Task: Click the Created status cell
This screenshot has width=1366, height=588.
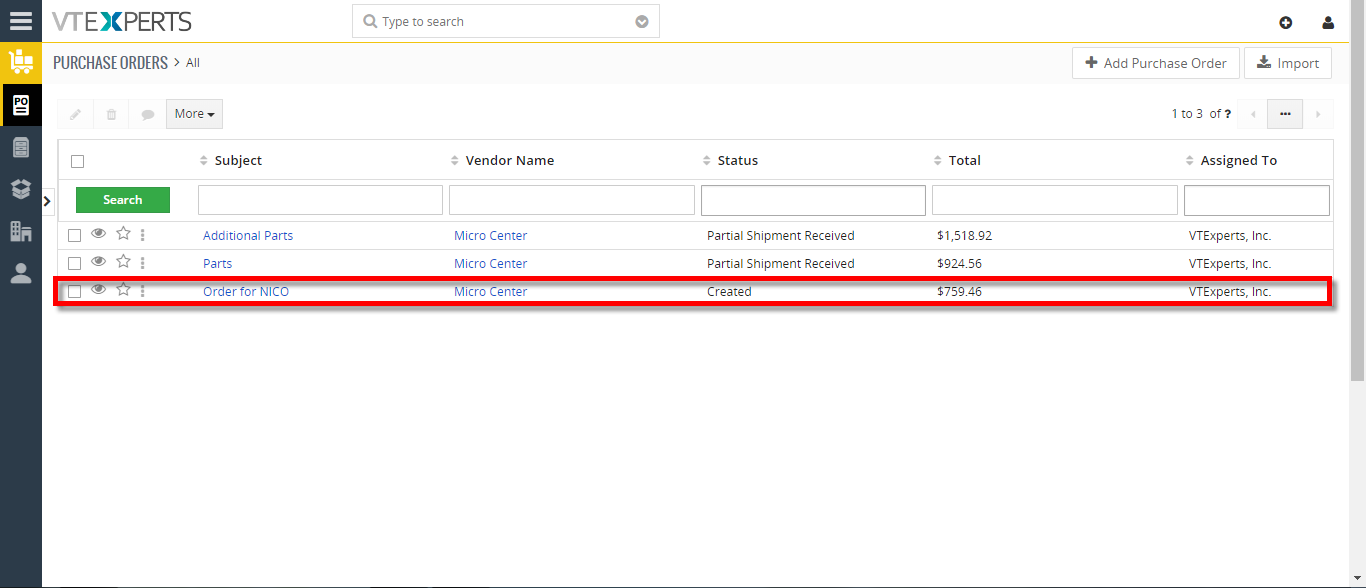Action: (729, 292)
